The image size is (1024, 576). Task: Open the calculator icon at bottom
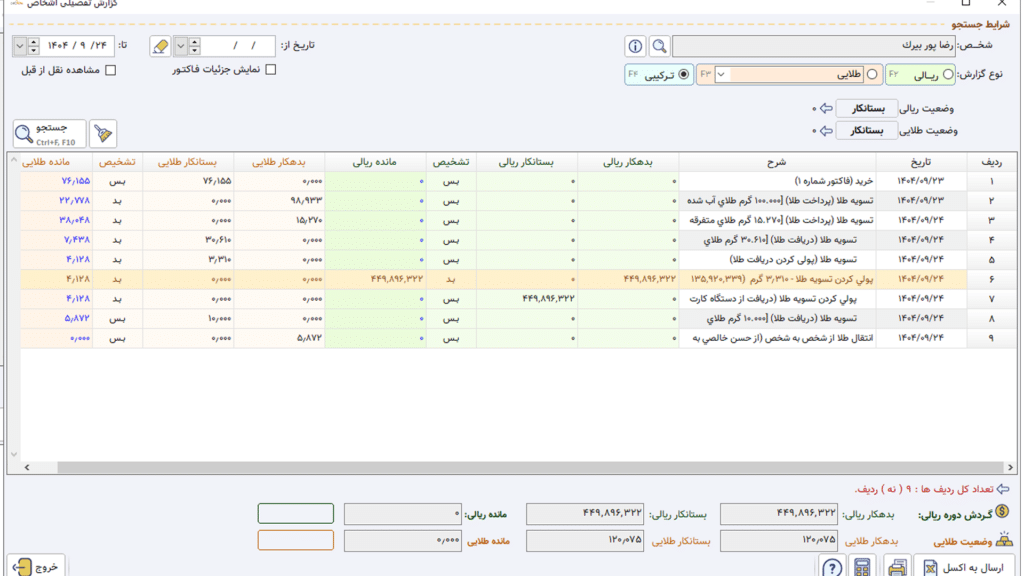click(x=862, y=567)
